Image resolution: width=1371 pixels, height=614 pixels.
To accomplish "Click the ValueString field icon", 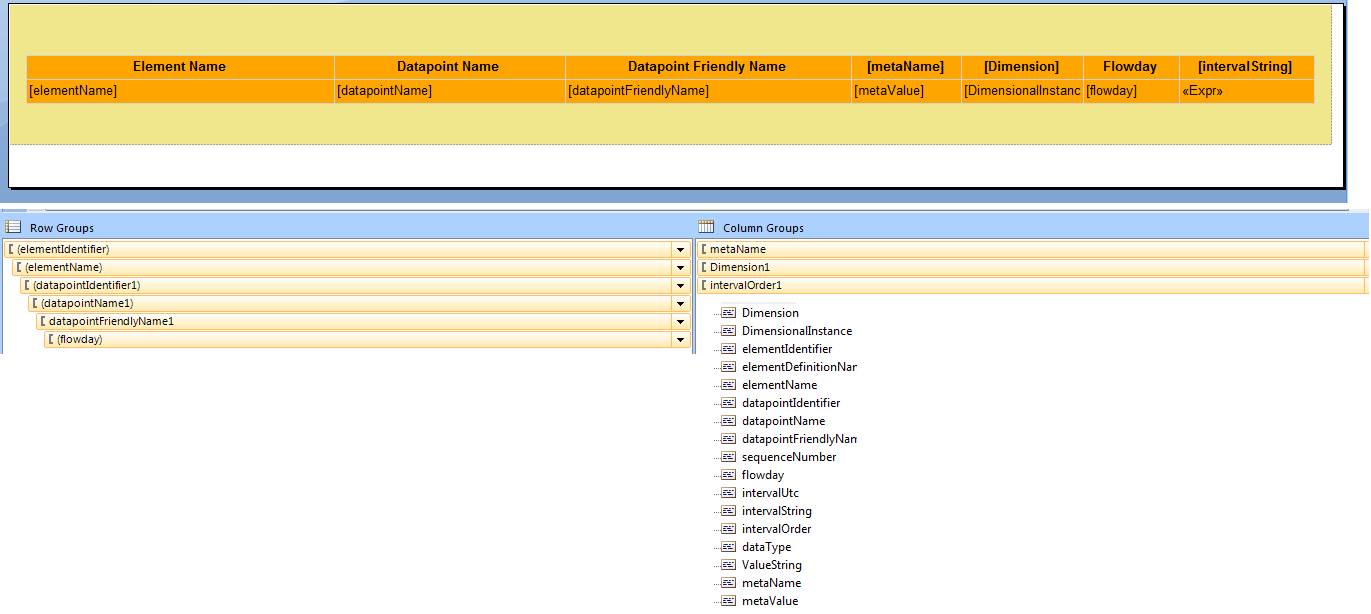I will click(728, 565).
